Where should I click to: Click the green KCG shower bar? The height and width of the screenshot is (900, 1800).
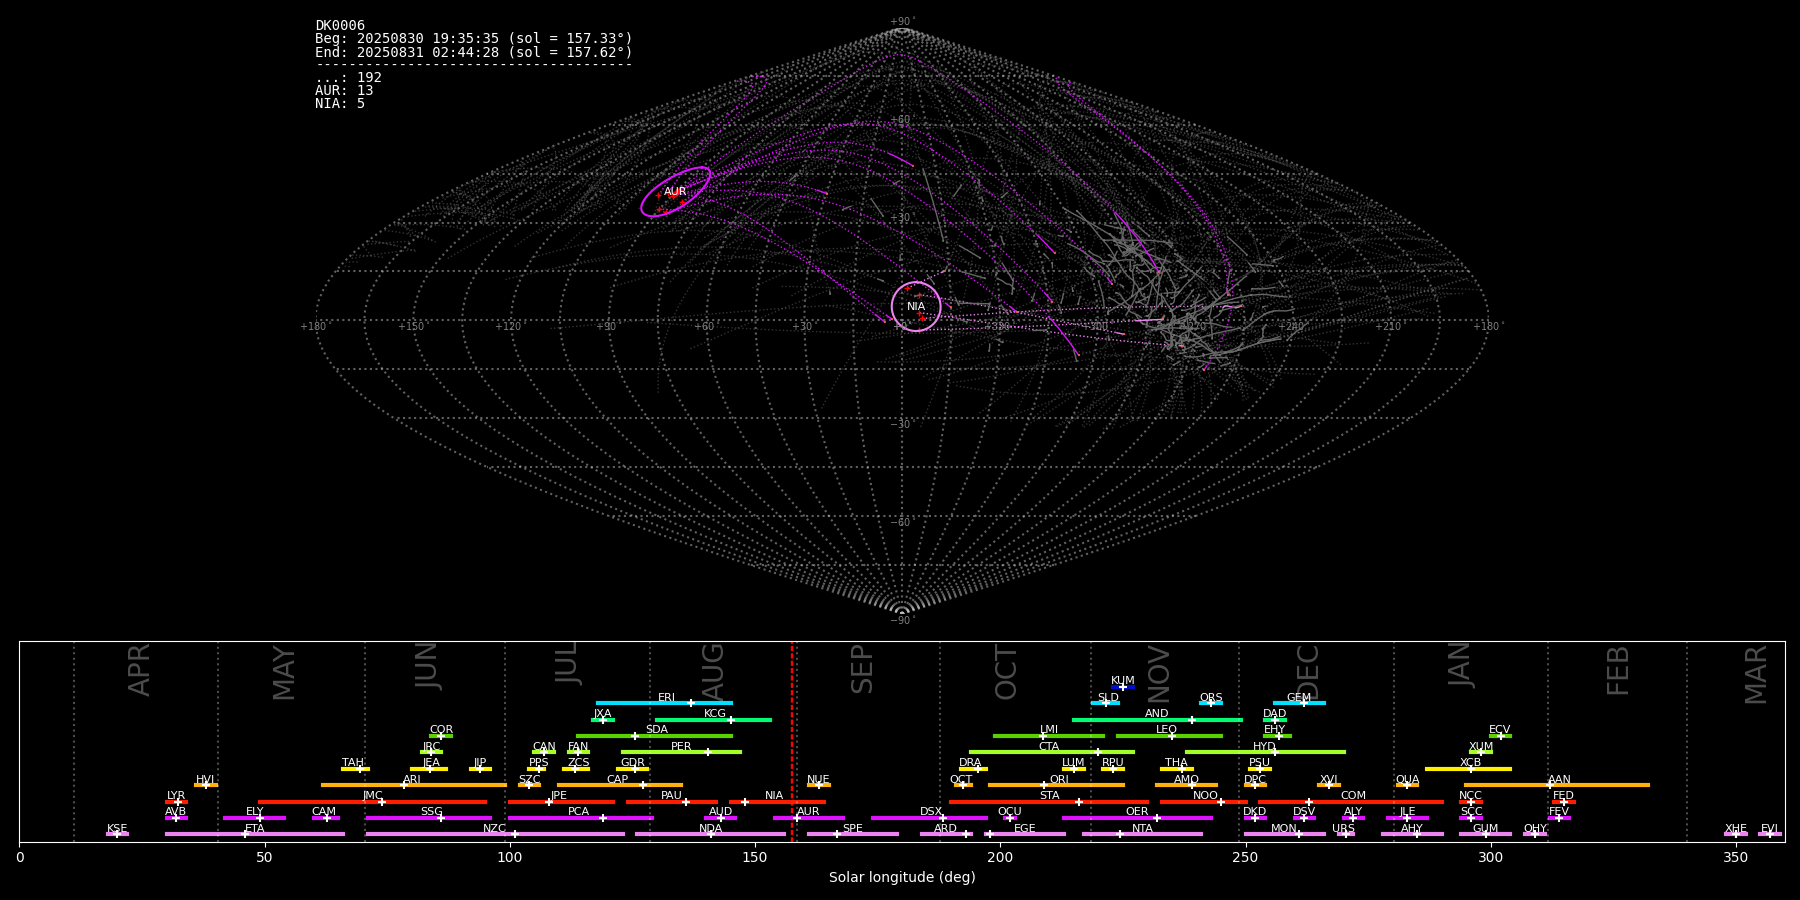click(x=713, y=720)
